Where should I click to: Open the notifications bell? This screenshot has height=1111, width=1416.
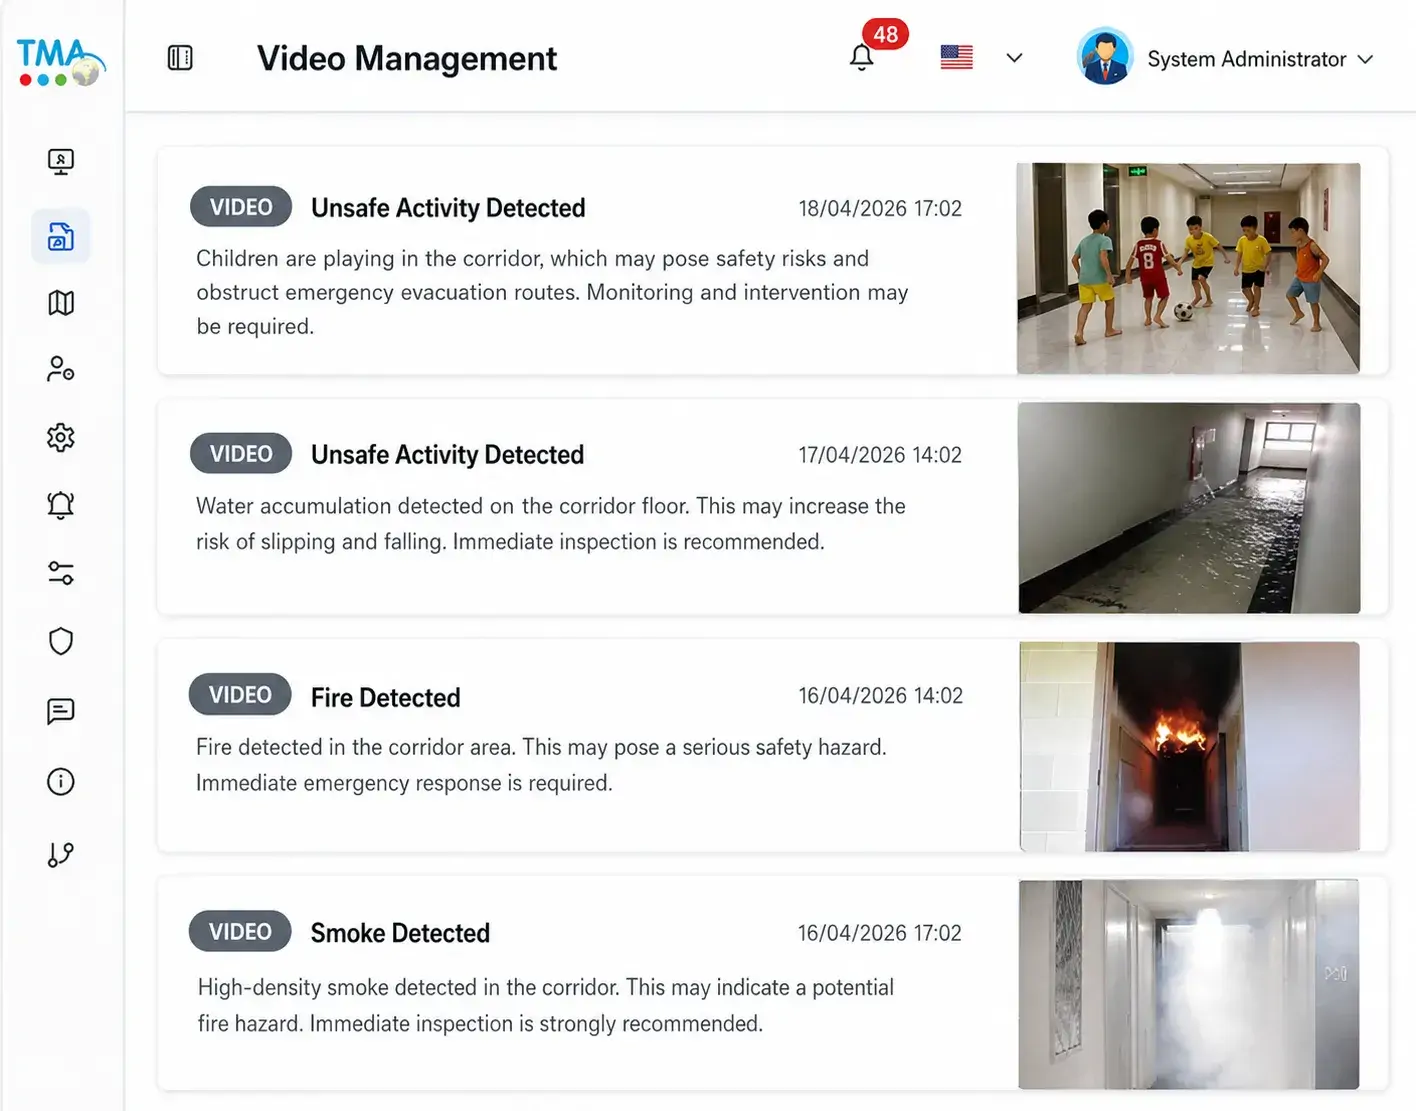(862, 58)
